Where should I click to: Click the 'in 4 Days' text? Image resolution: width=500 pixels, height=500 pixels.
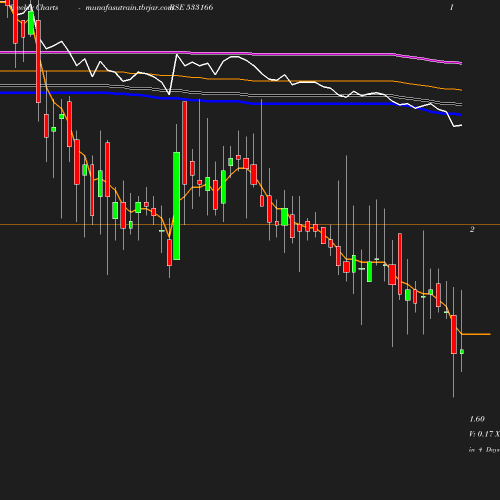point(484,450)
